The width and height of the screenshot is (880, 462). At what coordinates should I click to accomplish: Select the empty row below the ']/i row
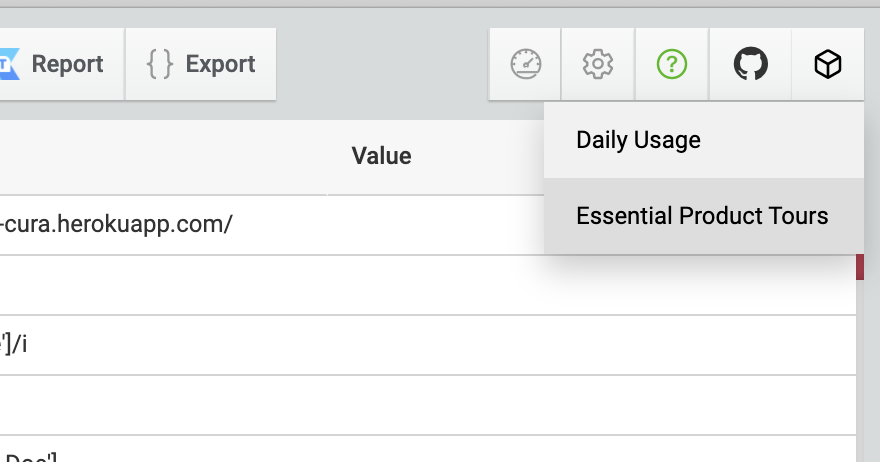coord(428,405)
